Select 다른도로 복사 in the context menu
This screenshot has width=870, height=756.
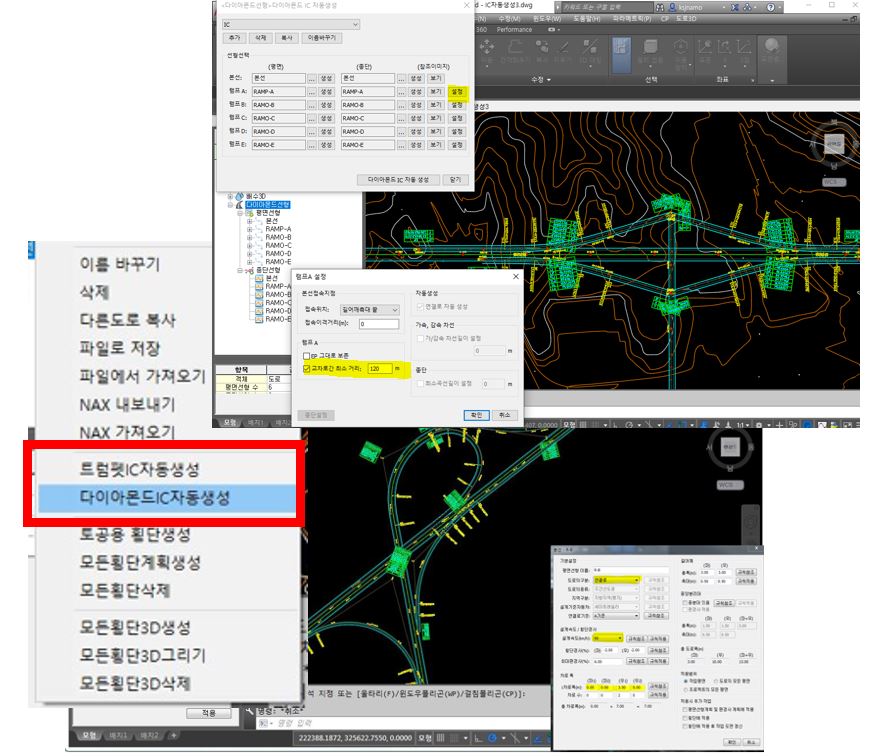point(128,320)
